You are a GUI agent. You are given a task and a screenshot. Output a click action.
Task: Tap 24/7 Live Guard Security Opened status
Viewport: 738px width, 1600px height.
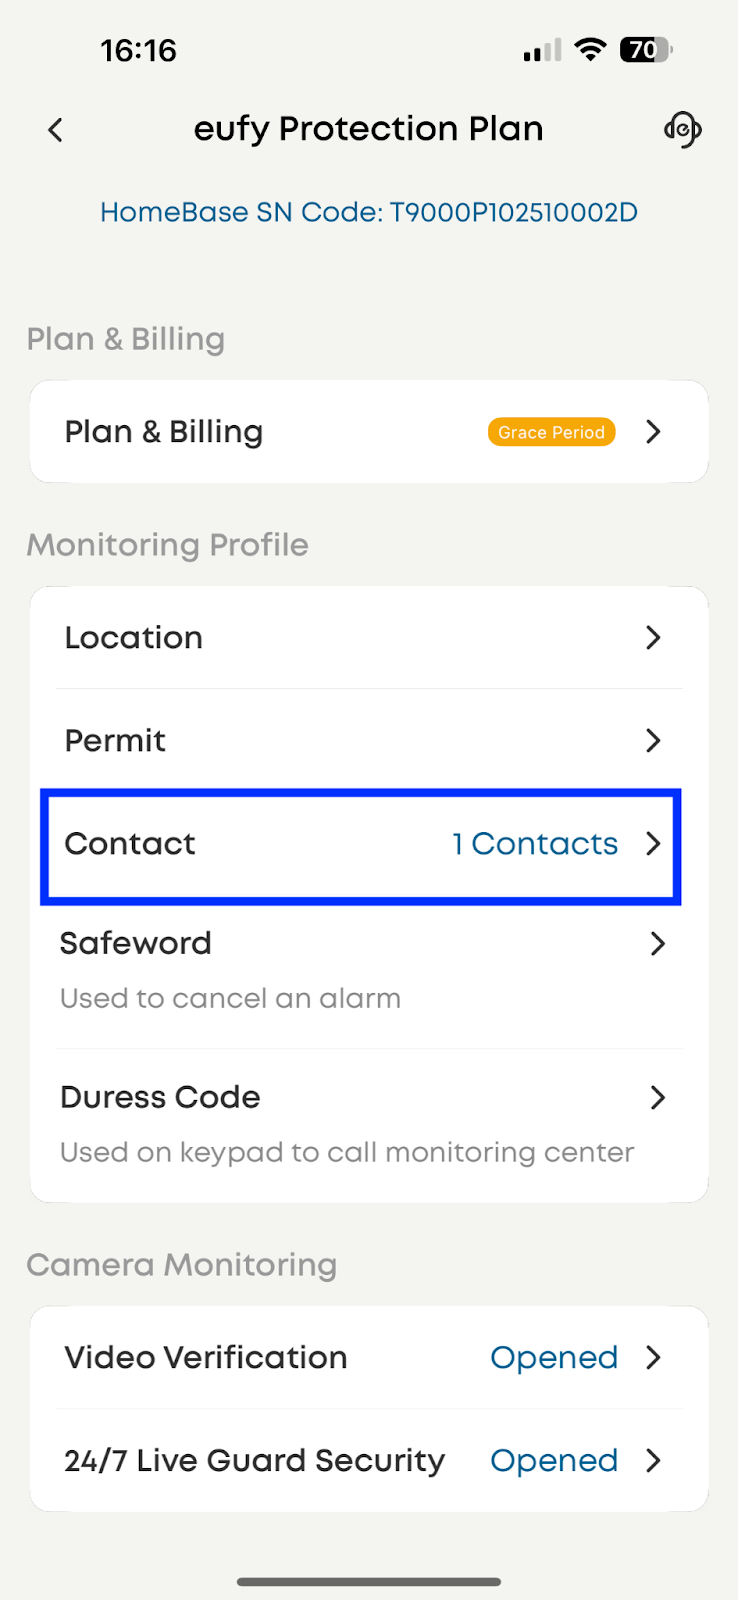554,1461
